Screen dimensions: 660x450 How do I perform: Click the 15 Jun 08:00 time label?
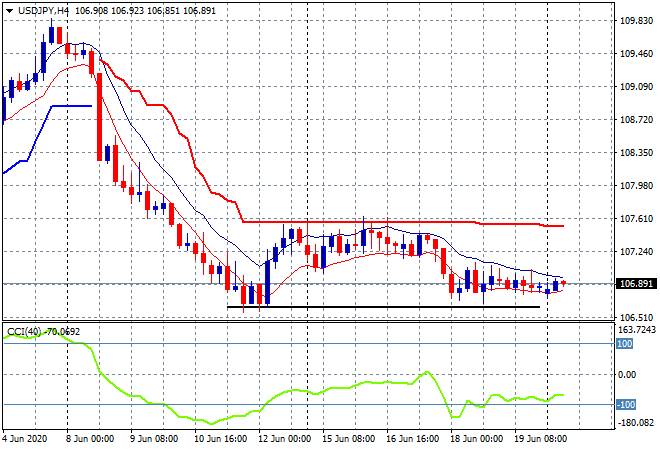pyautogui.click(x=349, y=439)
